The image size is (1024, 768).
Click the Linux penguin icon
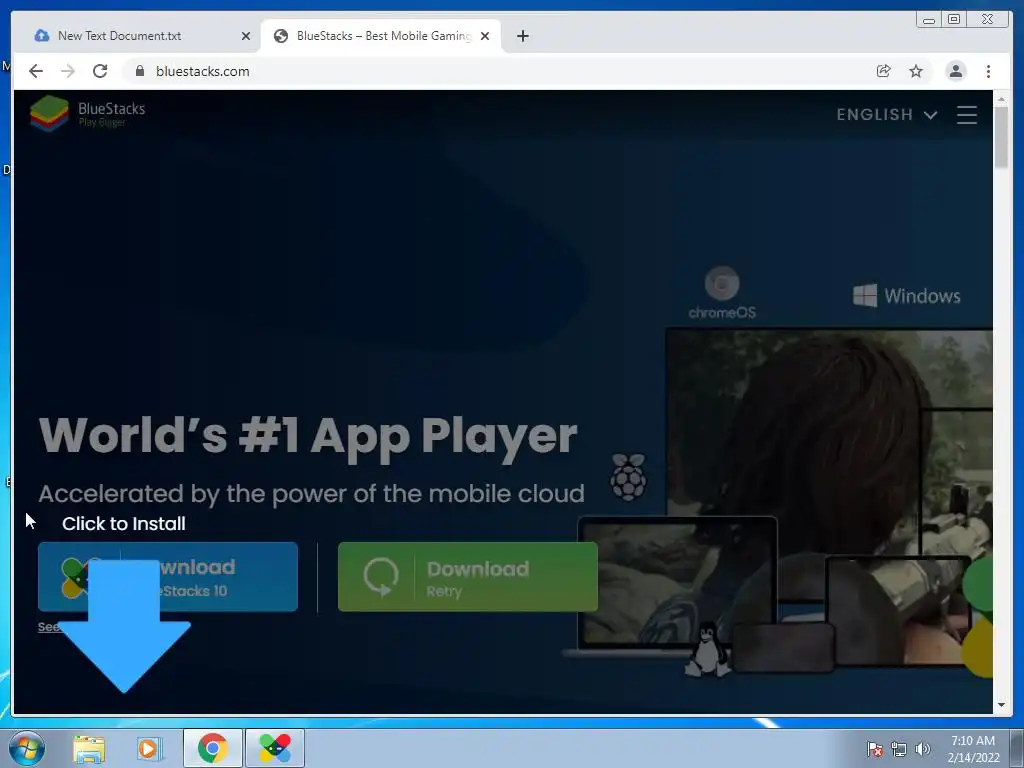pos(707,649)
